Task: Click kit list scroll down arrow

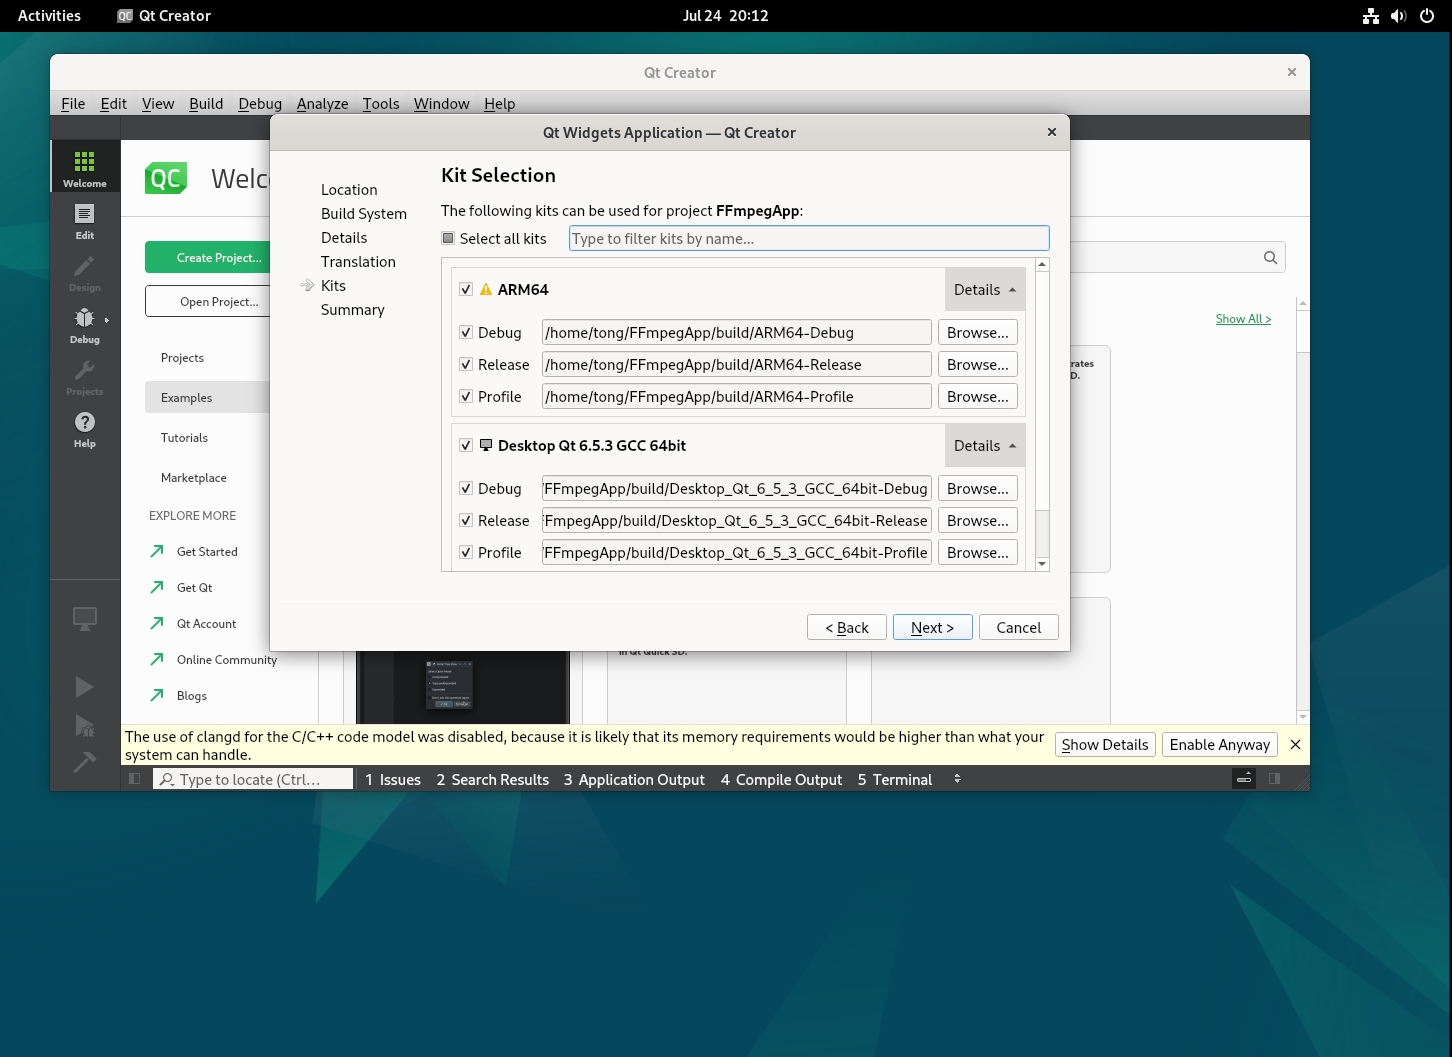Action: (1042, 564)
